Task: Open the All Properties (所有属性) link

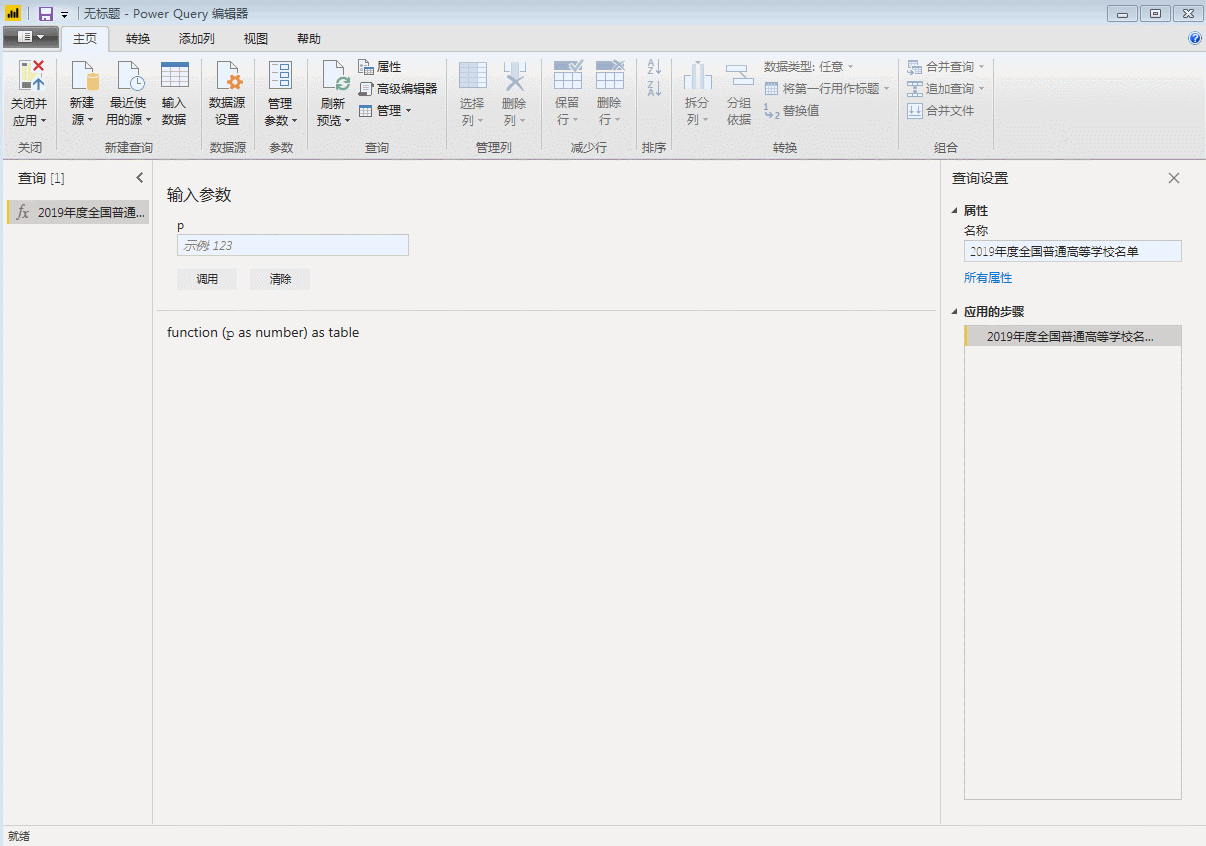Action: [x=988, y=278]
